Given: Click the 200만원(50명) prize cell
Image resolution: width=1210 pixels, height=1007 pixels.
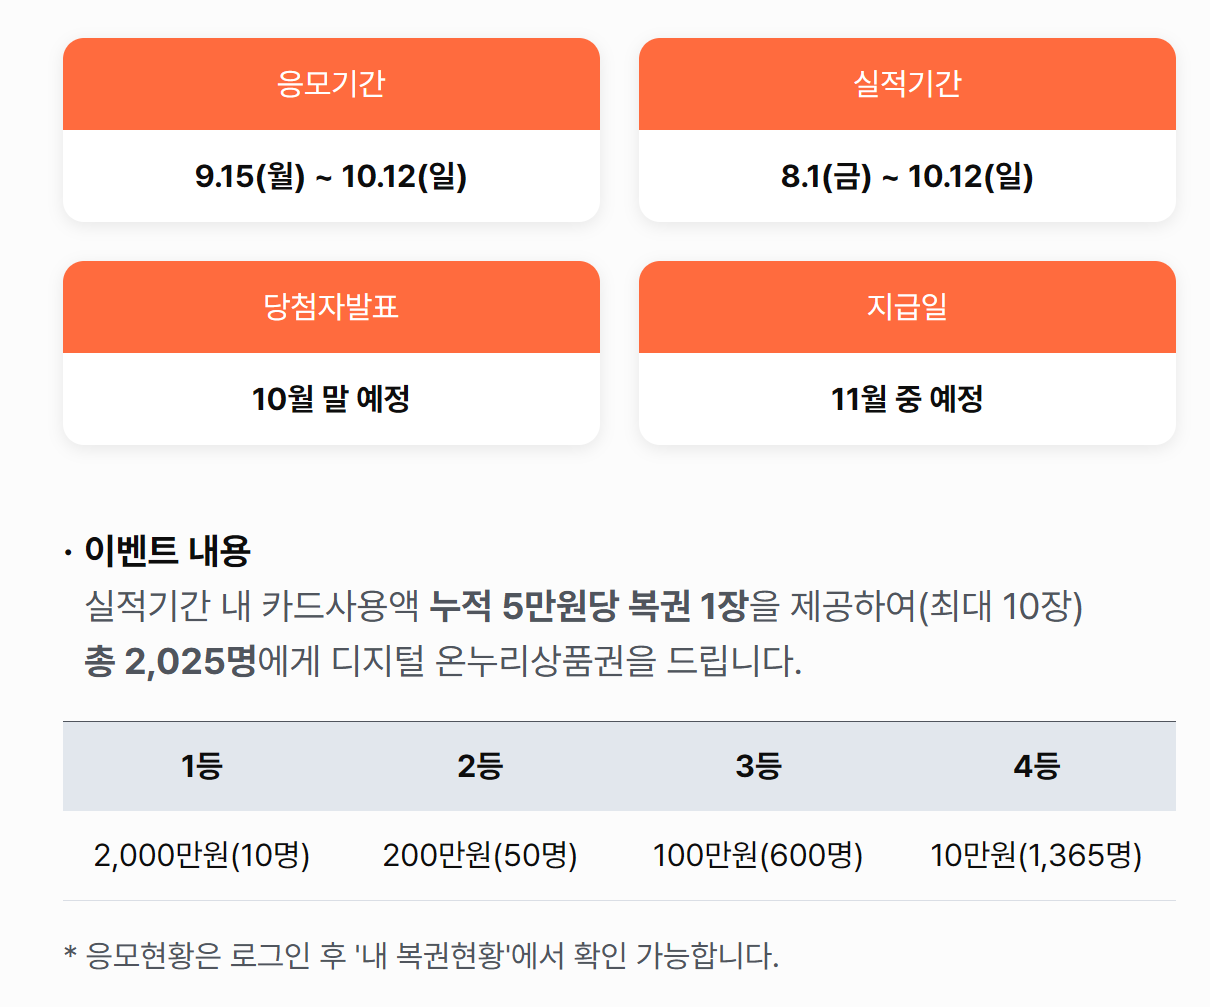Looking at the screenshot, I should pyautogui.click(x=480, y=856).
